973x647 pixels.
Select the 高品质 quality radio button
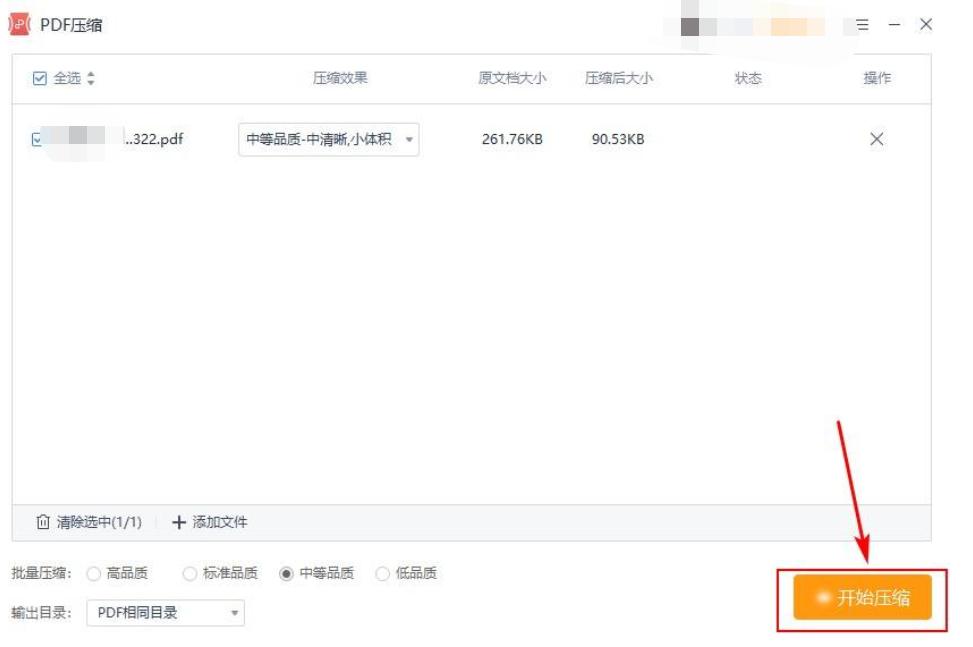coord(95,574)
